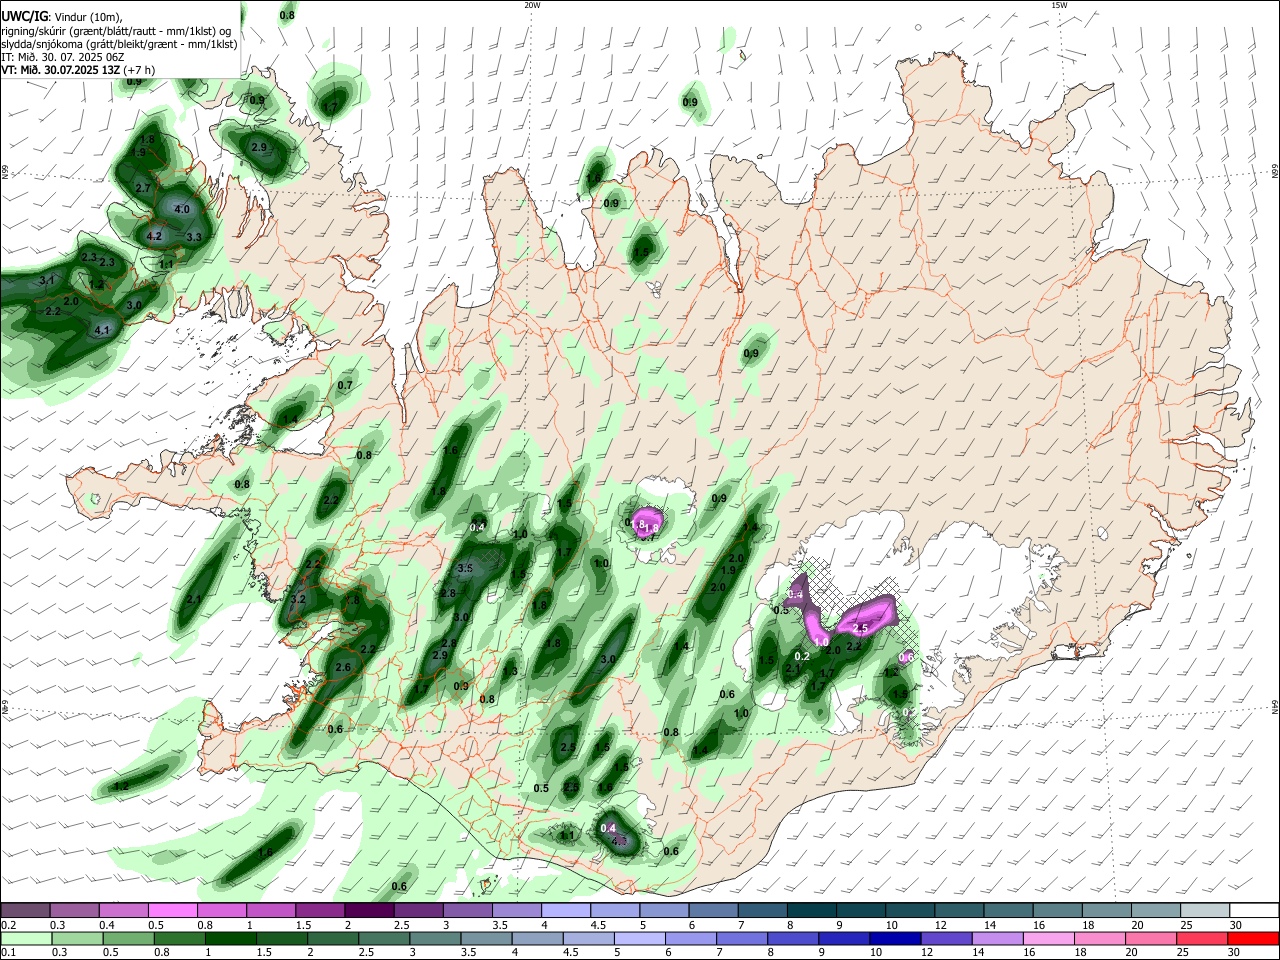Click the '0.1' label in the rain legend
This screenshot has width=1280, height=960.
pos(7,953)
